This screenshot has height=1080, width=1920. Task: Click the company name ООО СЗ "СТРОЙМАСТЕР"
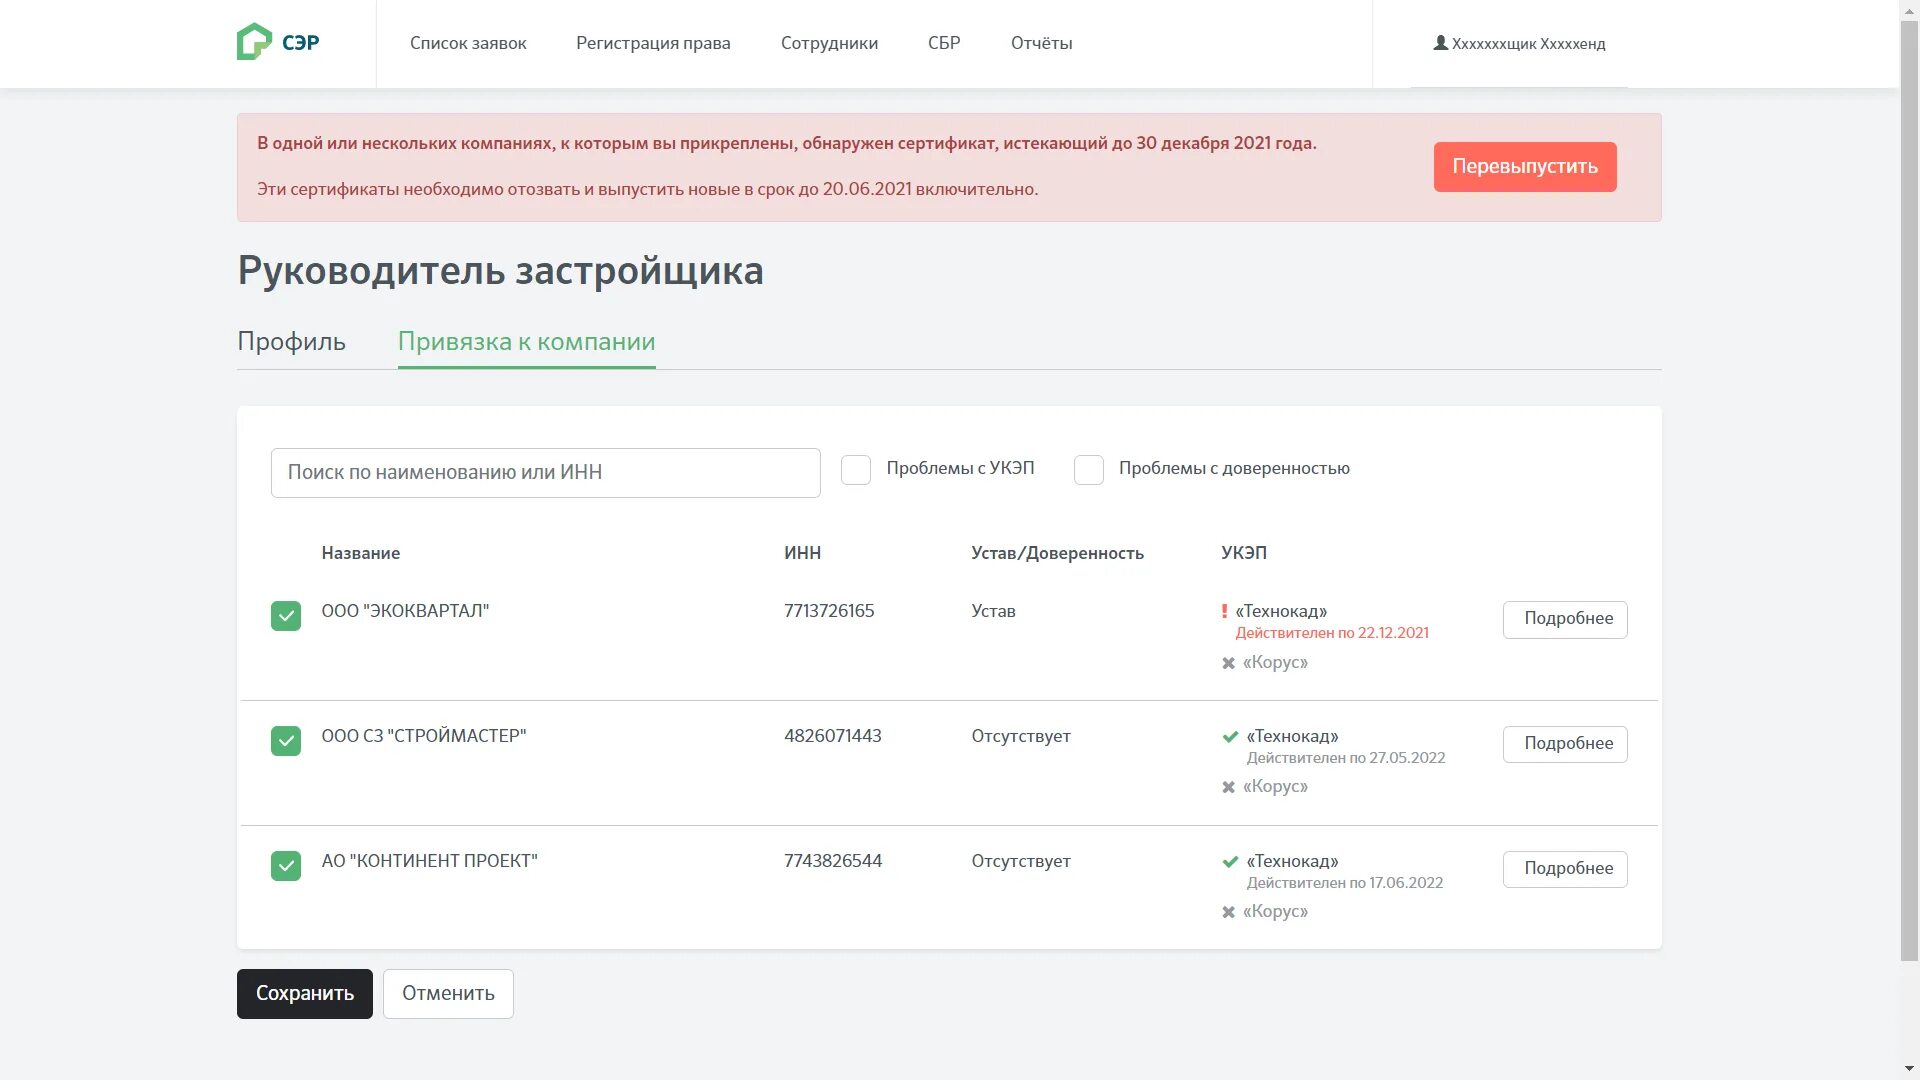[x=424, y=736]
